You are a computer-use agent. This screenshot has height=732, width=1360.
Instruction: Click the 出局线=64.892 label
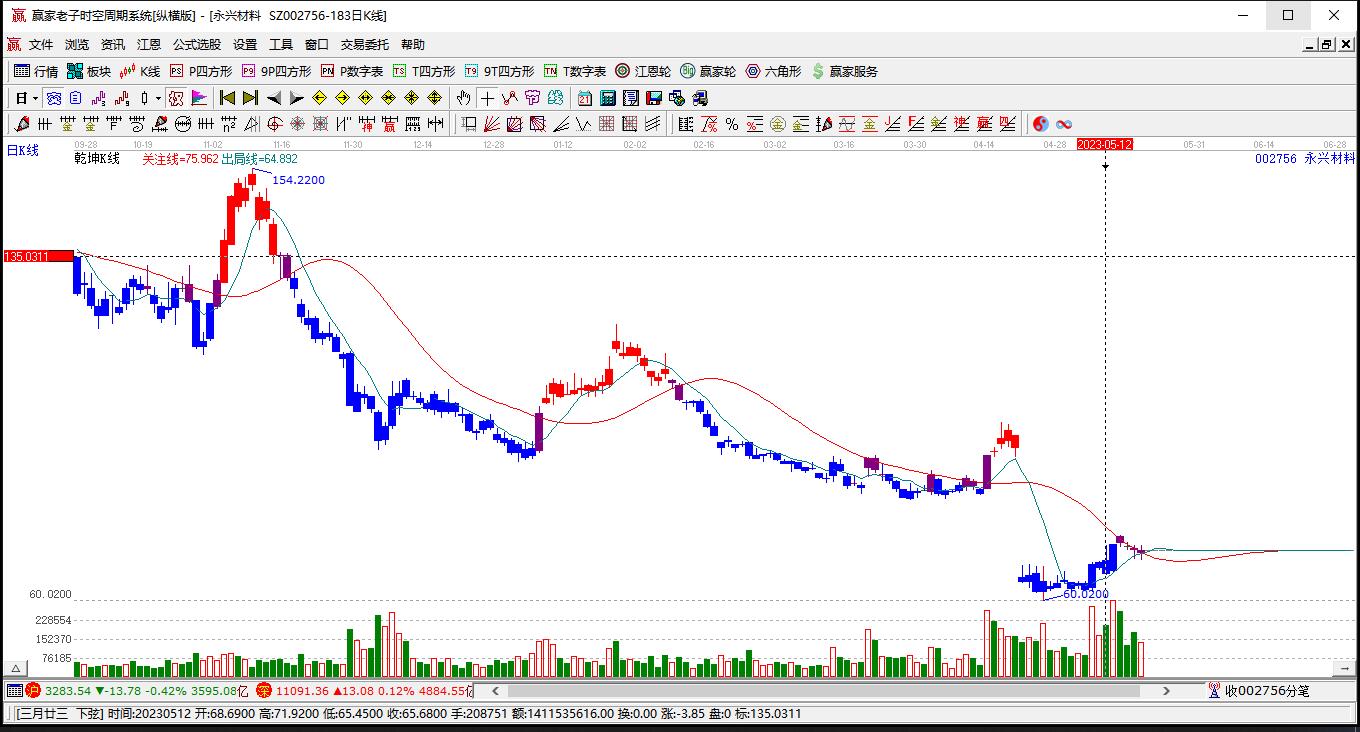tap(259, 159)
